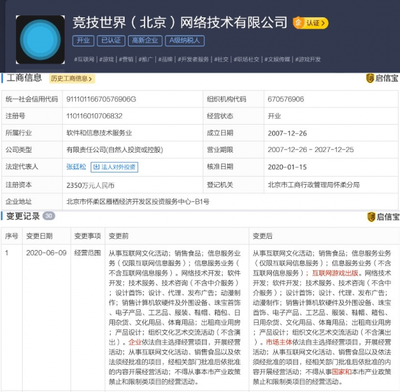Click the 法人对外投资 button
Viewport: 400px width, 392px height.
click(114, 167)
